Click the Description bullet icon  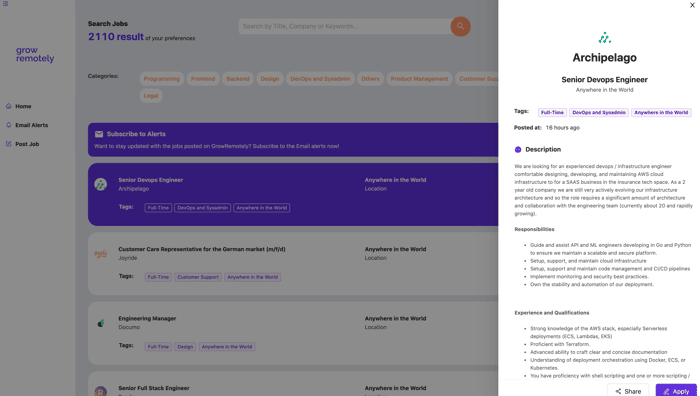click(x=518, y=150)
